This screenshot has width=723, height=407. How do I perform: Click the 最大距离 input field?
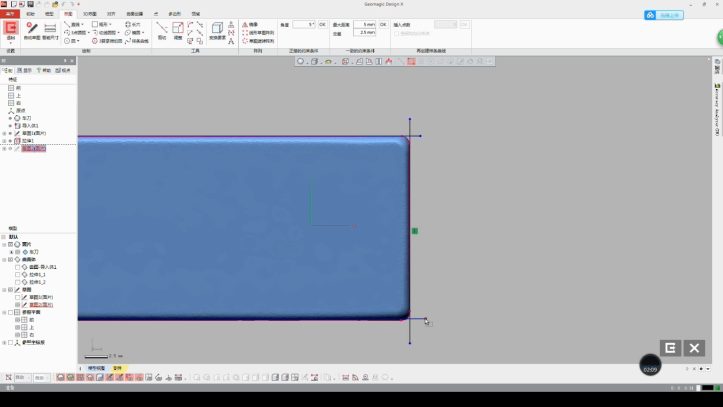364,24
